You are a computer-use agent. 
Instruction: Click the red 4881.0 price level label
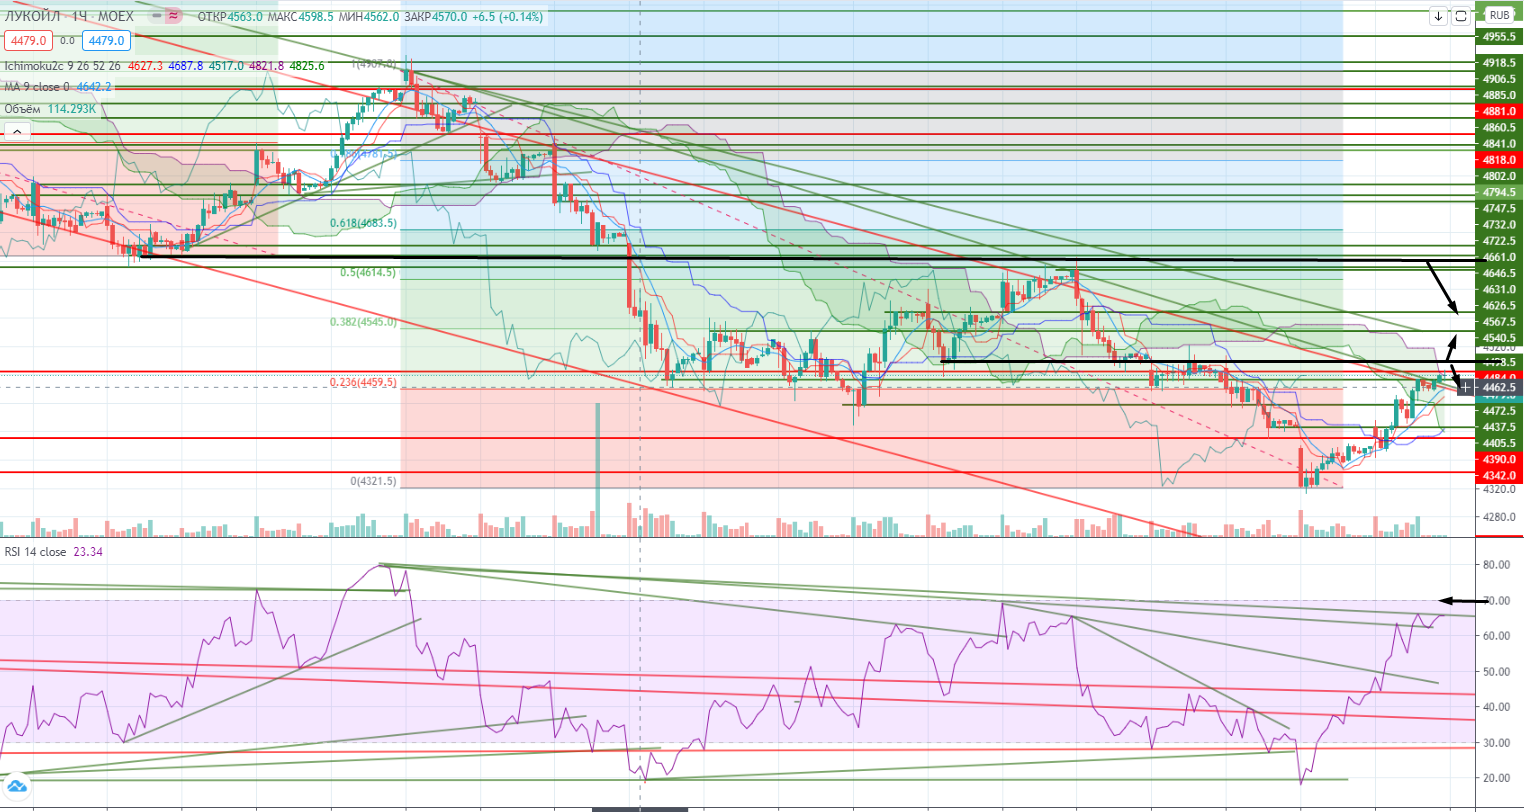coord(1500,112)
